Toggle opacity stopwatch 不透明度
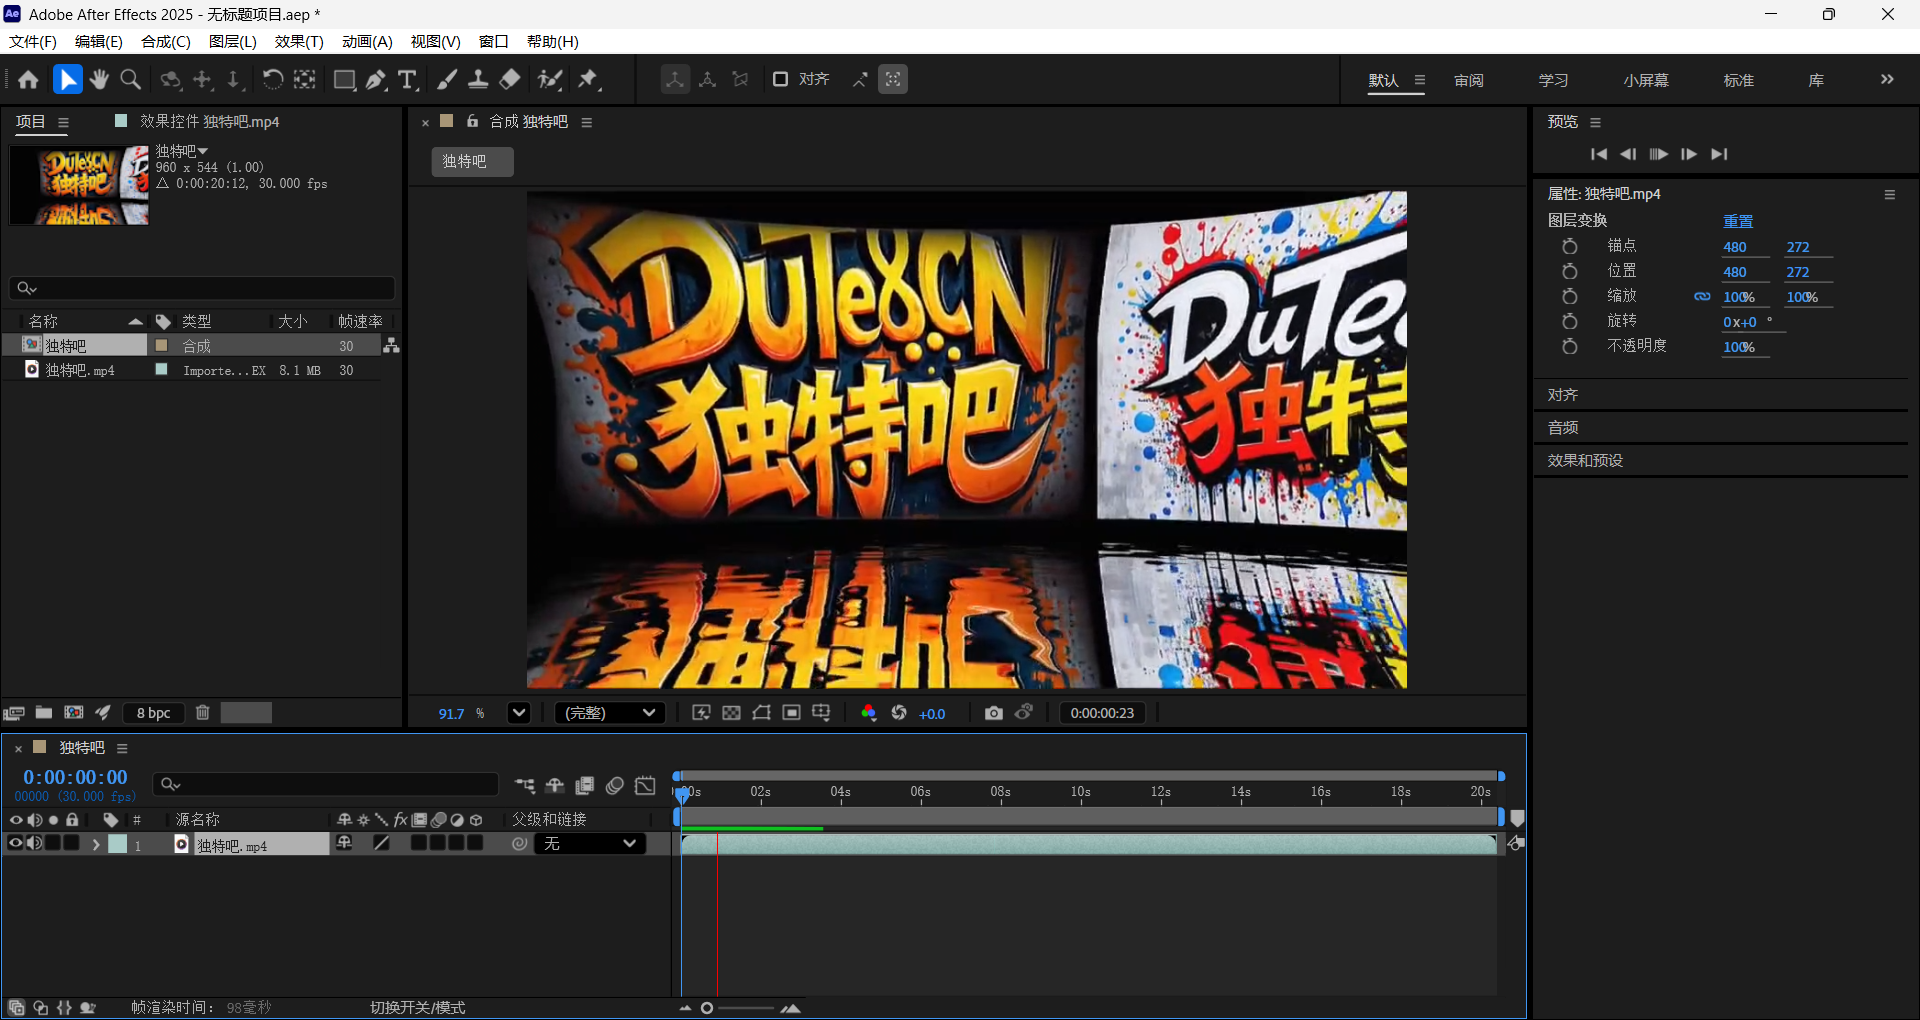 pos(1570,347)
